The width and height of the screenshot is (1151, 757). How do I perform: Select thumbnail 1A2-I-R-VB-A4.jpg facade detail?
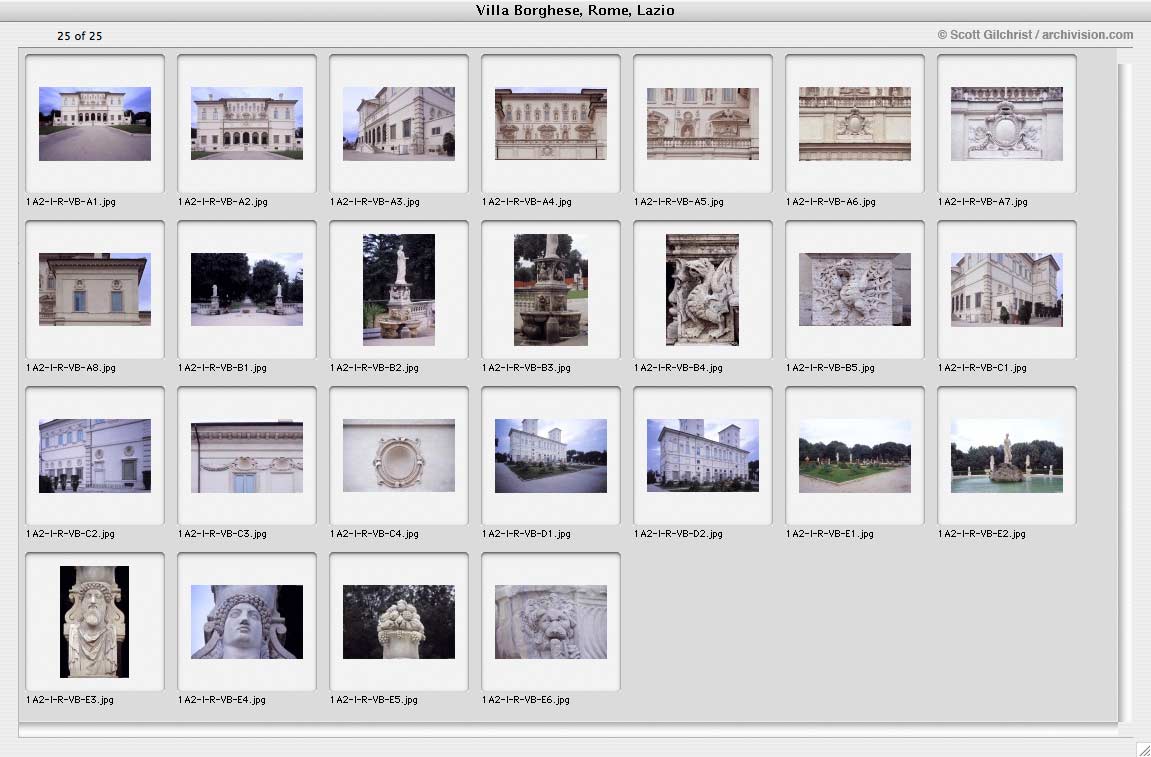pyautogui.click(x=551, y=123)
